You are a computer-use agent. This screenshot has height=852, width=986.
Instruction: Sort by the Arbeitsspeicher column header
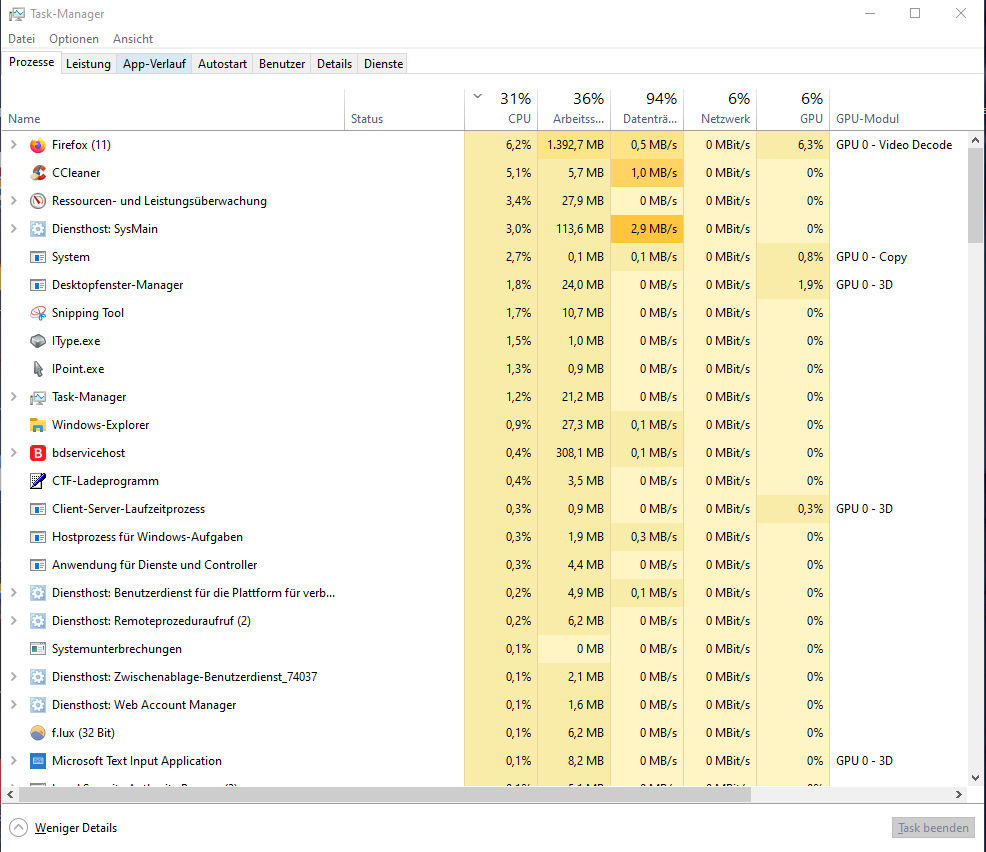click(x=574, y=109)
